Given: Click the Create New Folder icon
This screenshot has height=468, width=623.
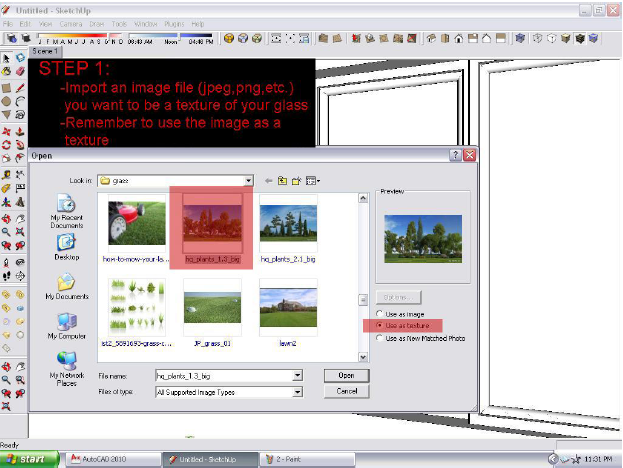Looking at the screenshot, I should (x=297, y=180).
